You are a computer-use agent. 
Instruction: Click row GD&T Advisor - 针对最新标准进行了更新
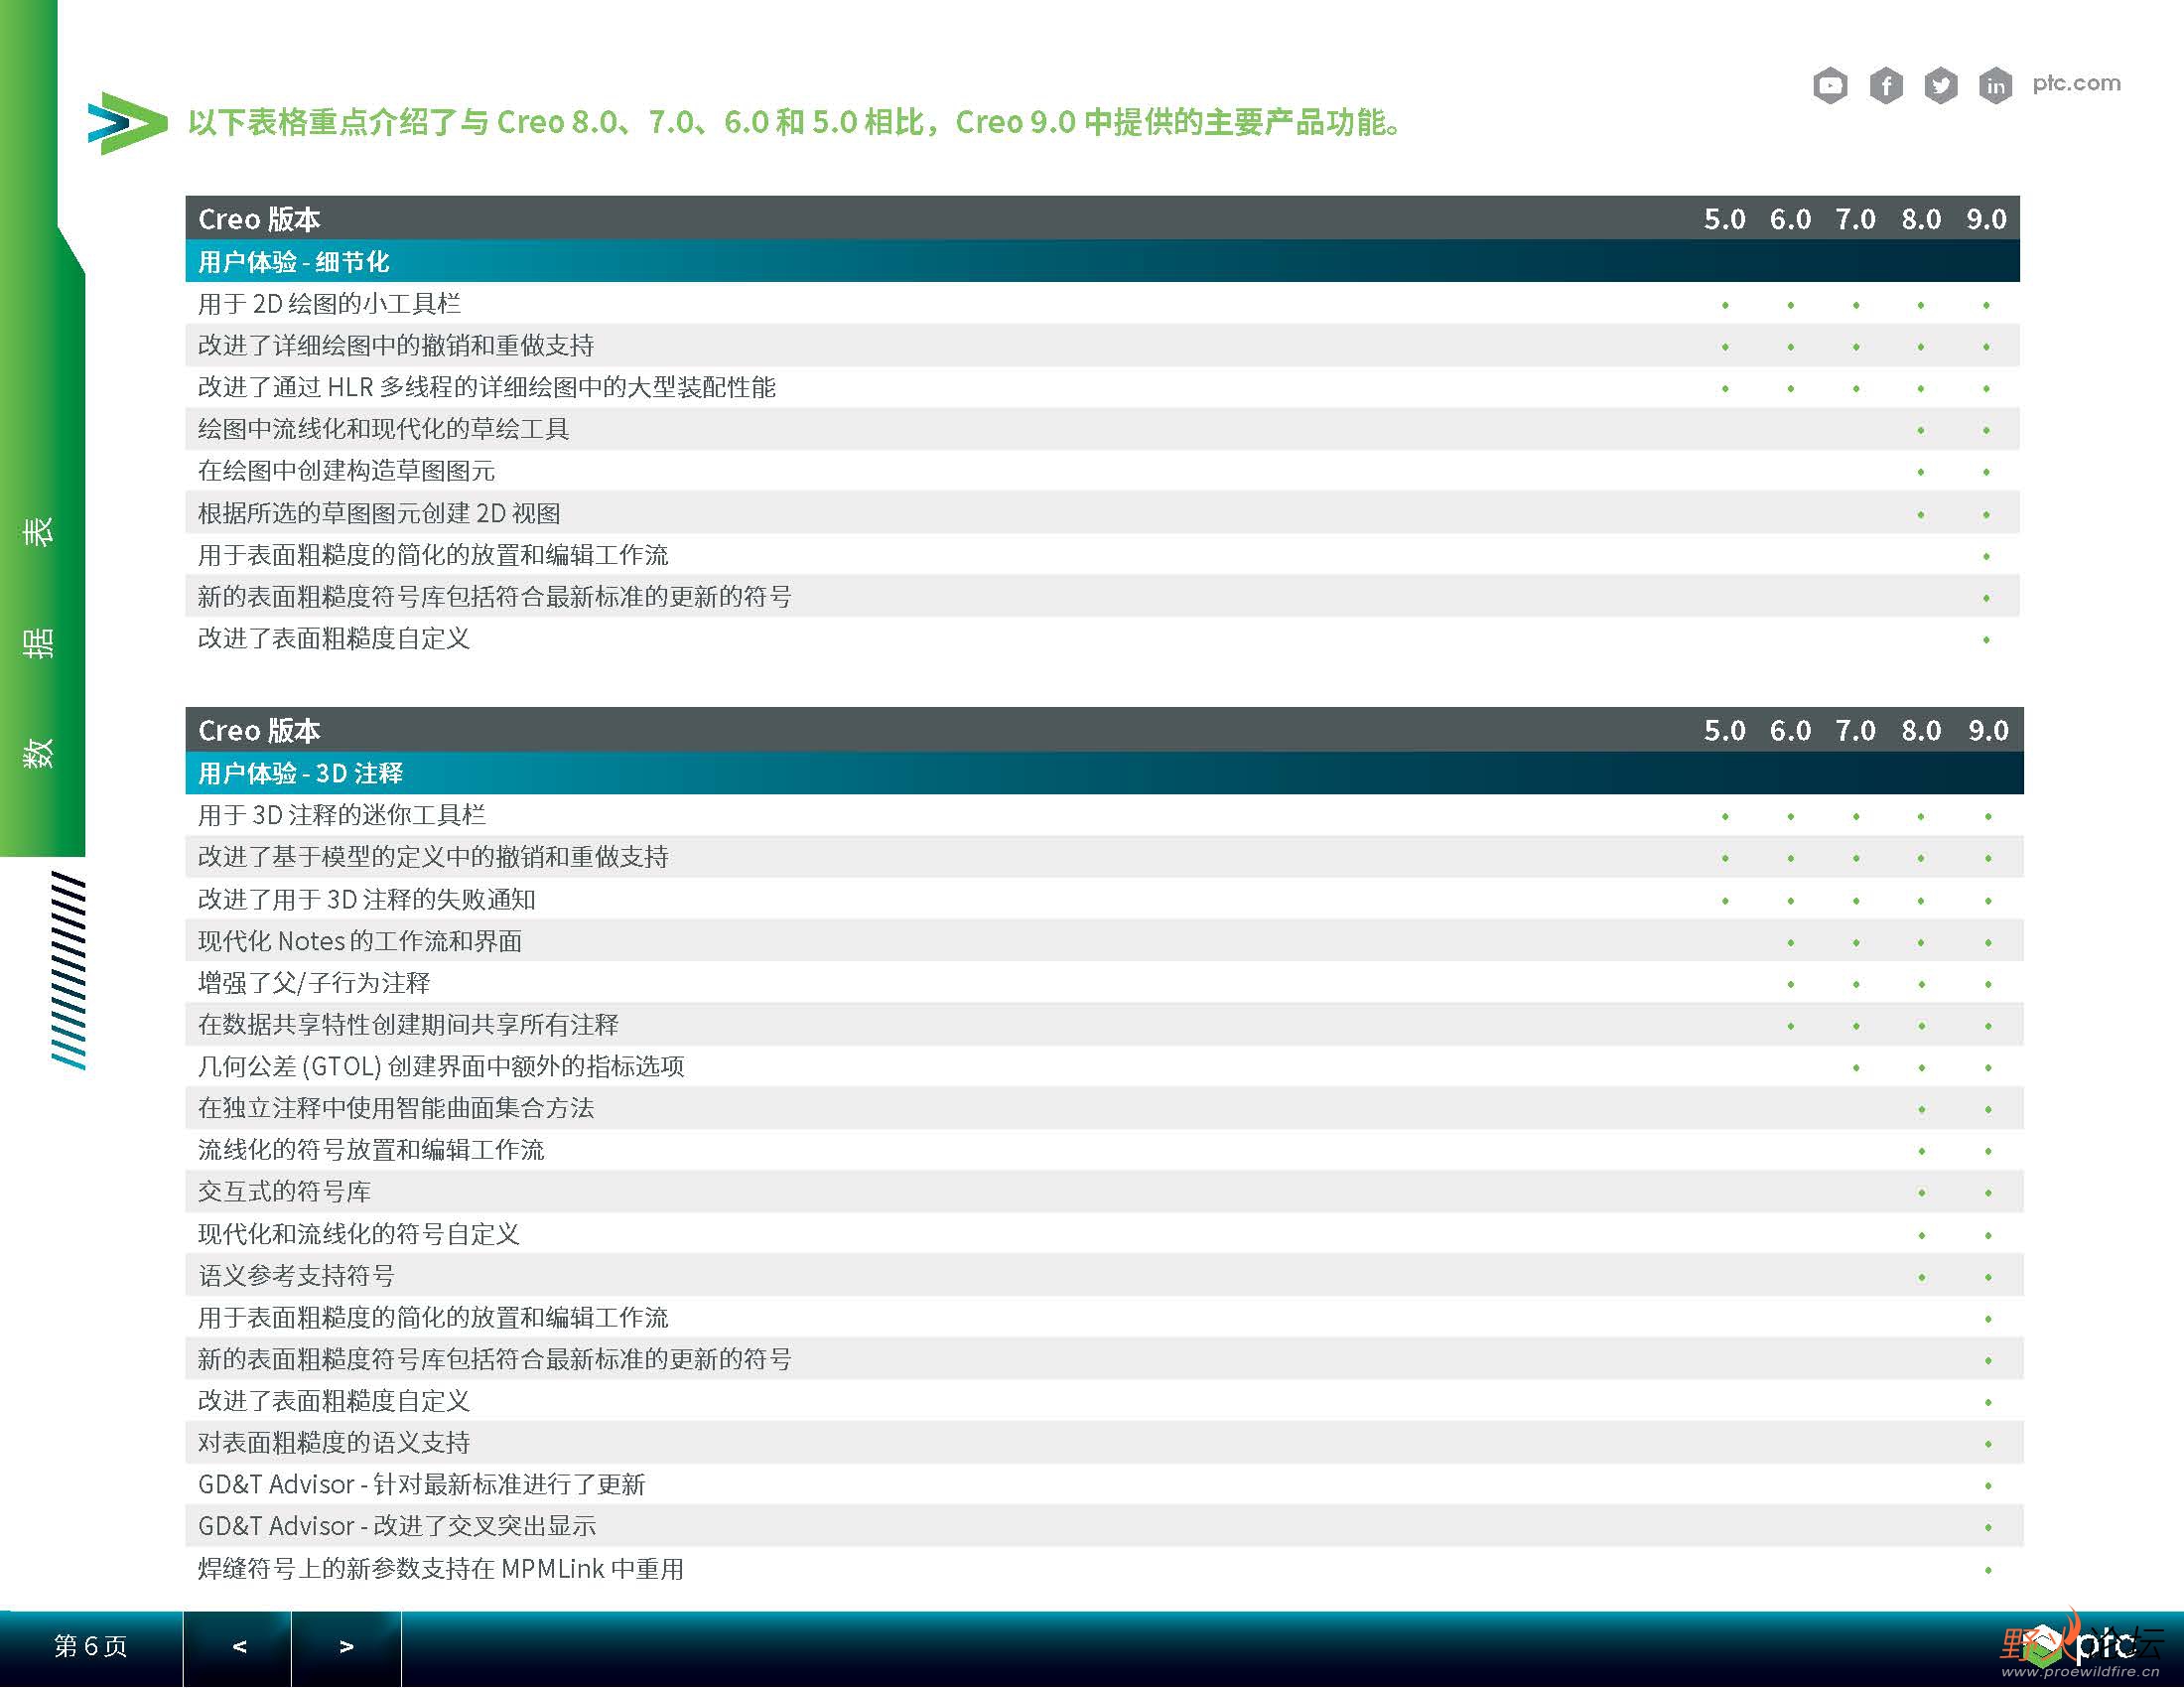pos(1104,1485)
